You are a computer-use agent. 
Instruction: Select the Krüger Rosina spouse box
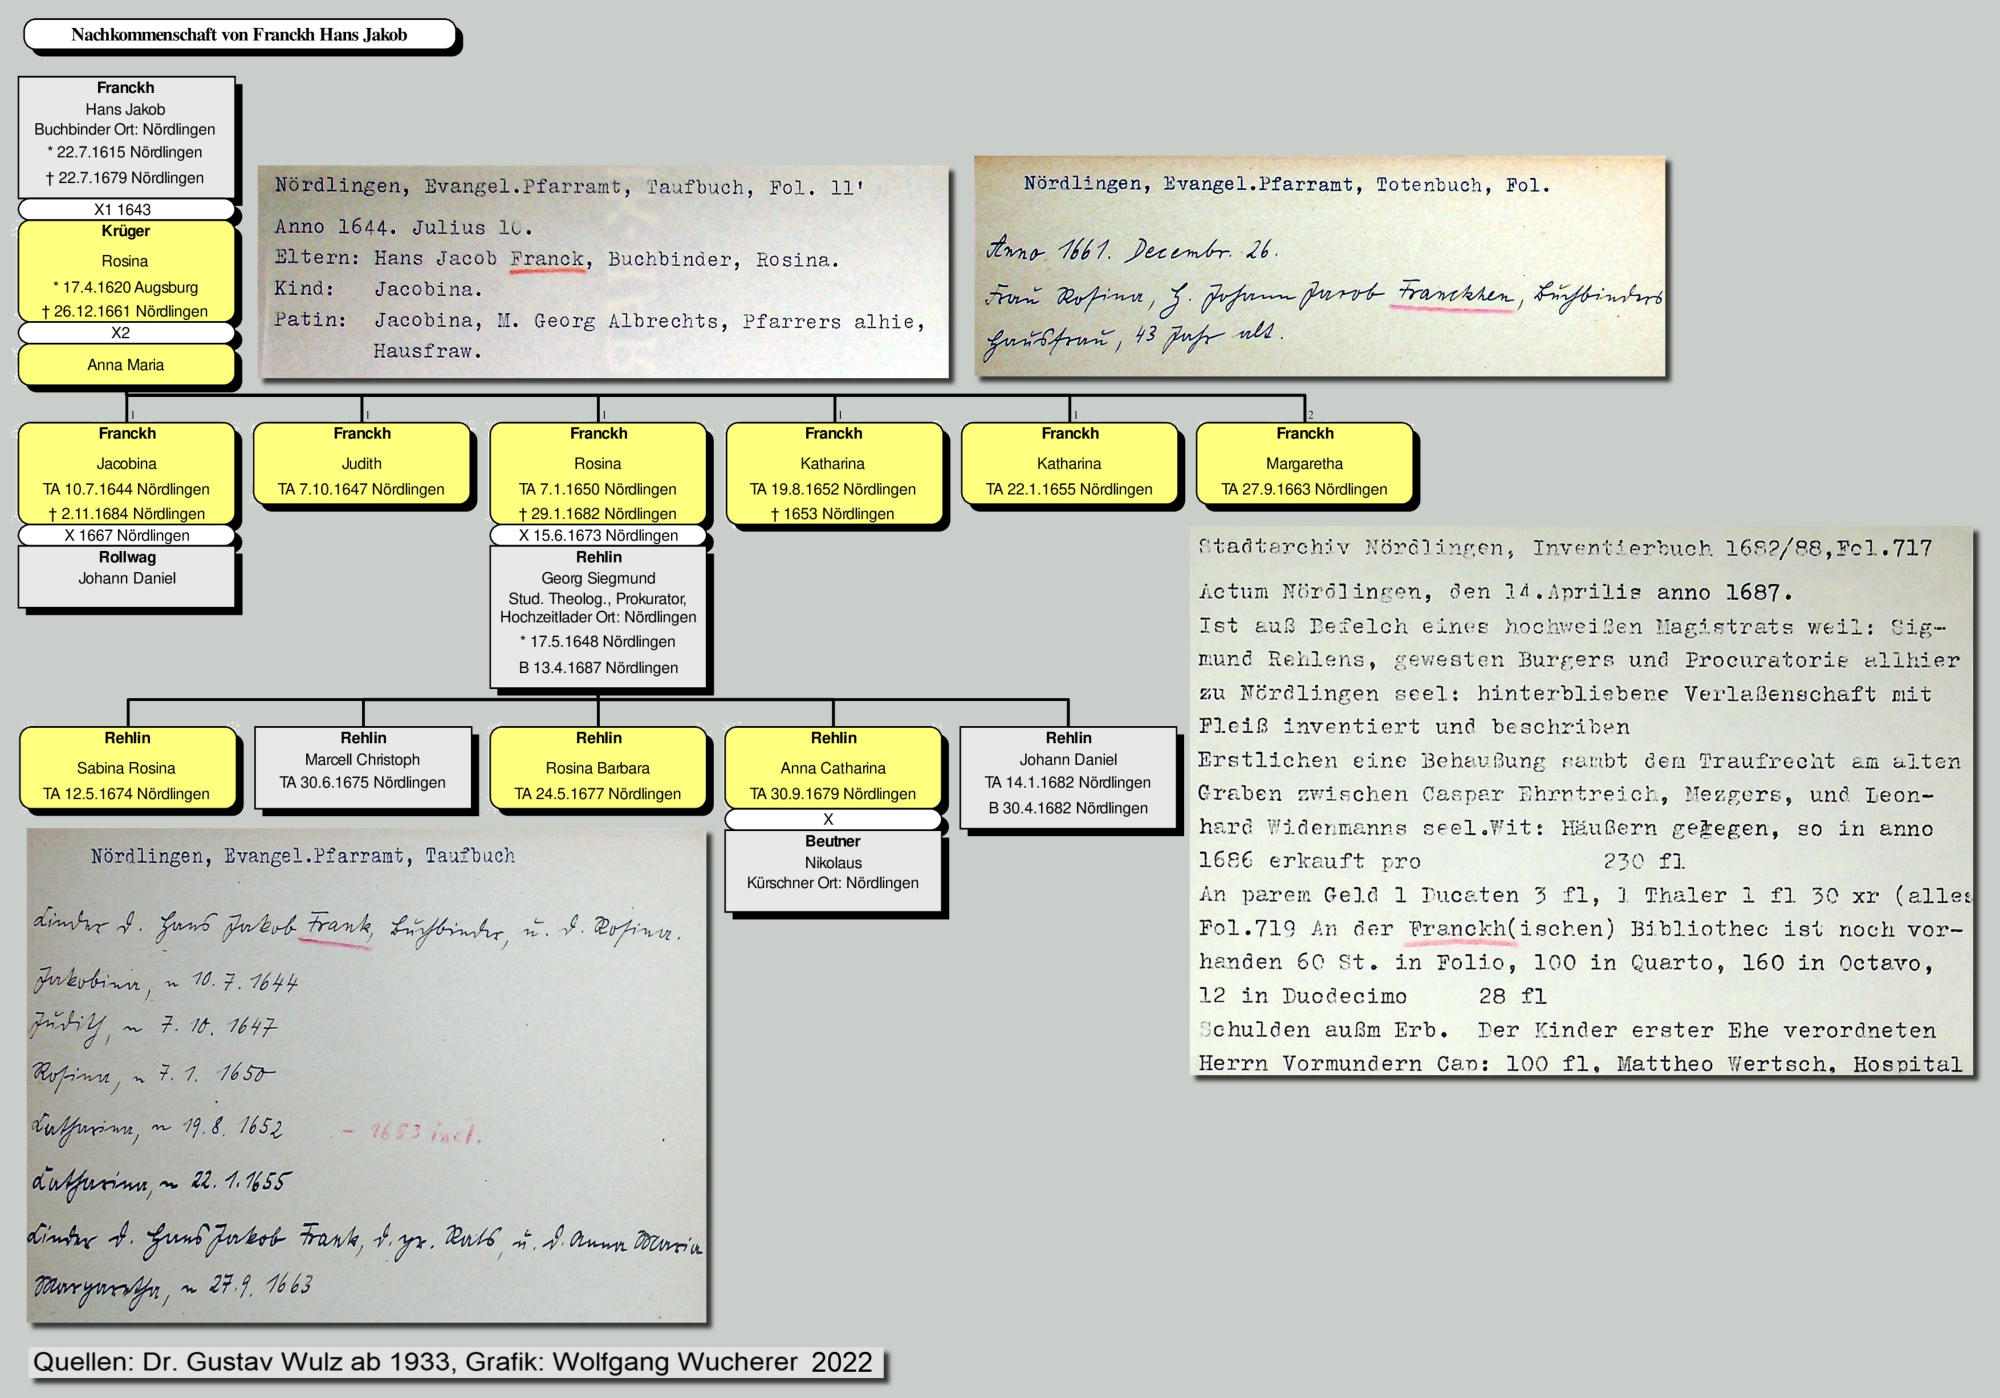point(126,272)
